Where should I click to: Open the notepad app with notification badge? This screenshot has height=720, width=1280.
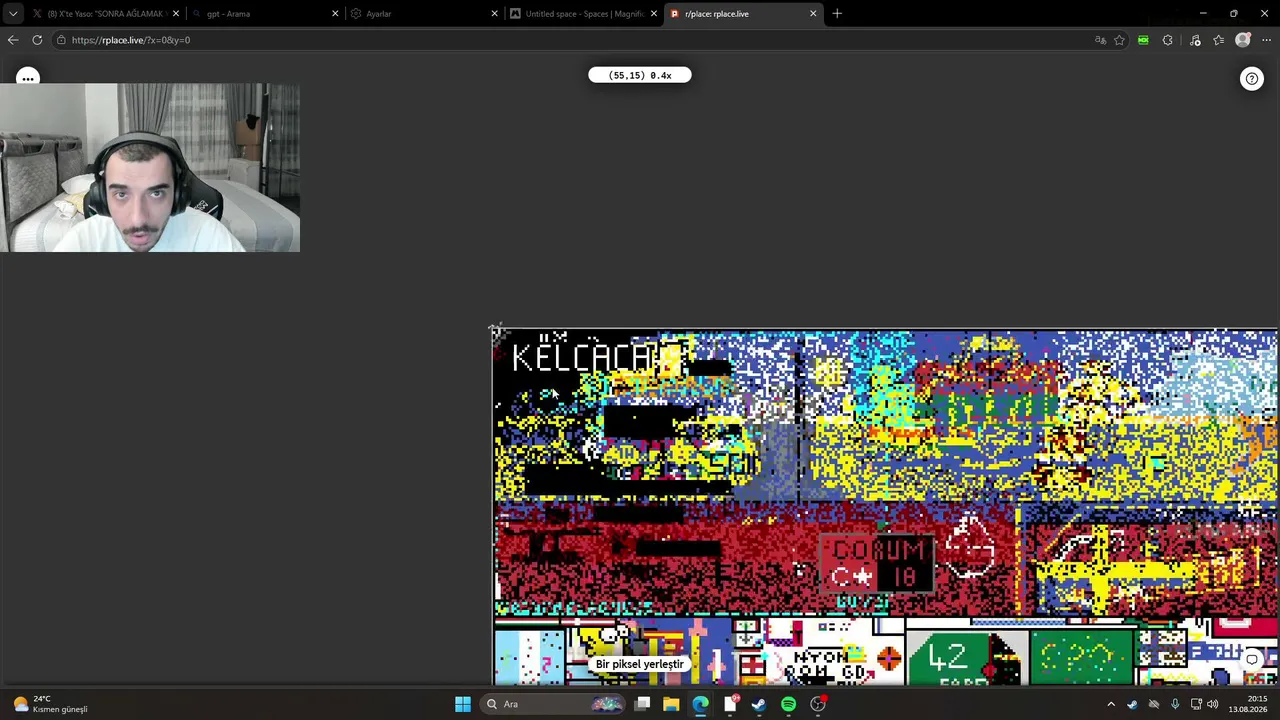730,704
